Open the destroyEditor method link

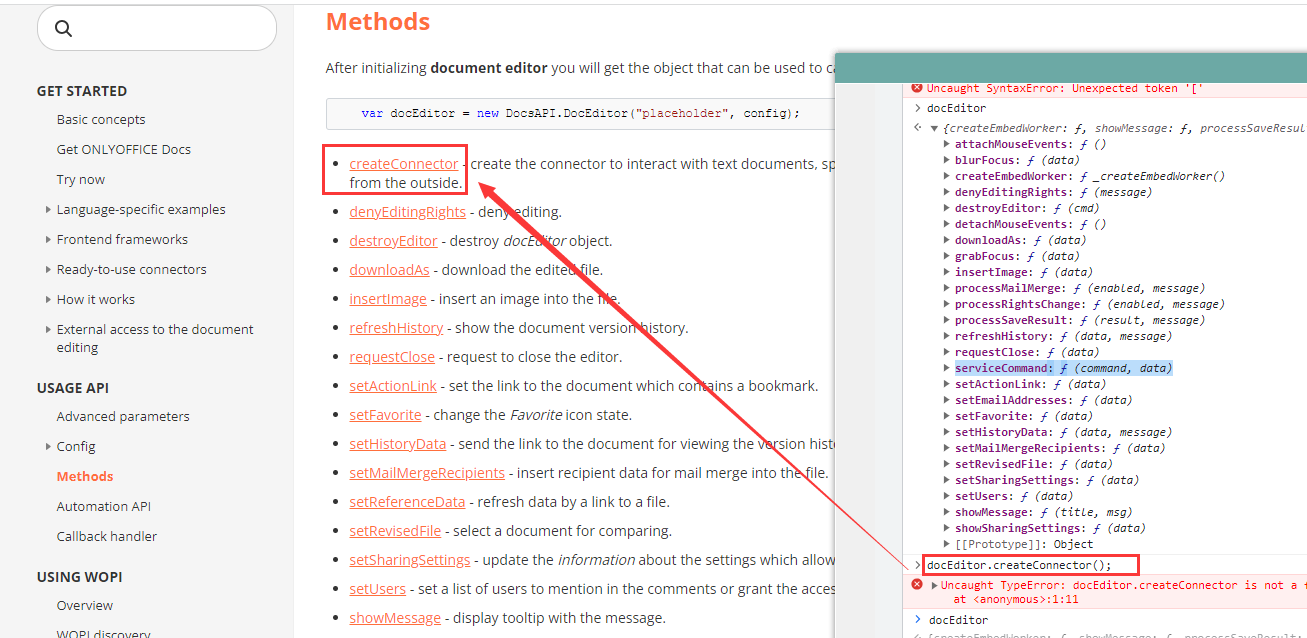[393, 240]
